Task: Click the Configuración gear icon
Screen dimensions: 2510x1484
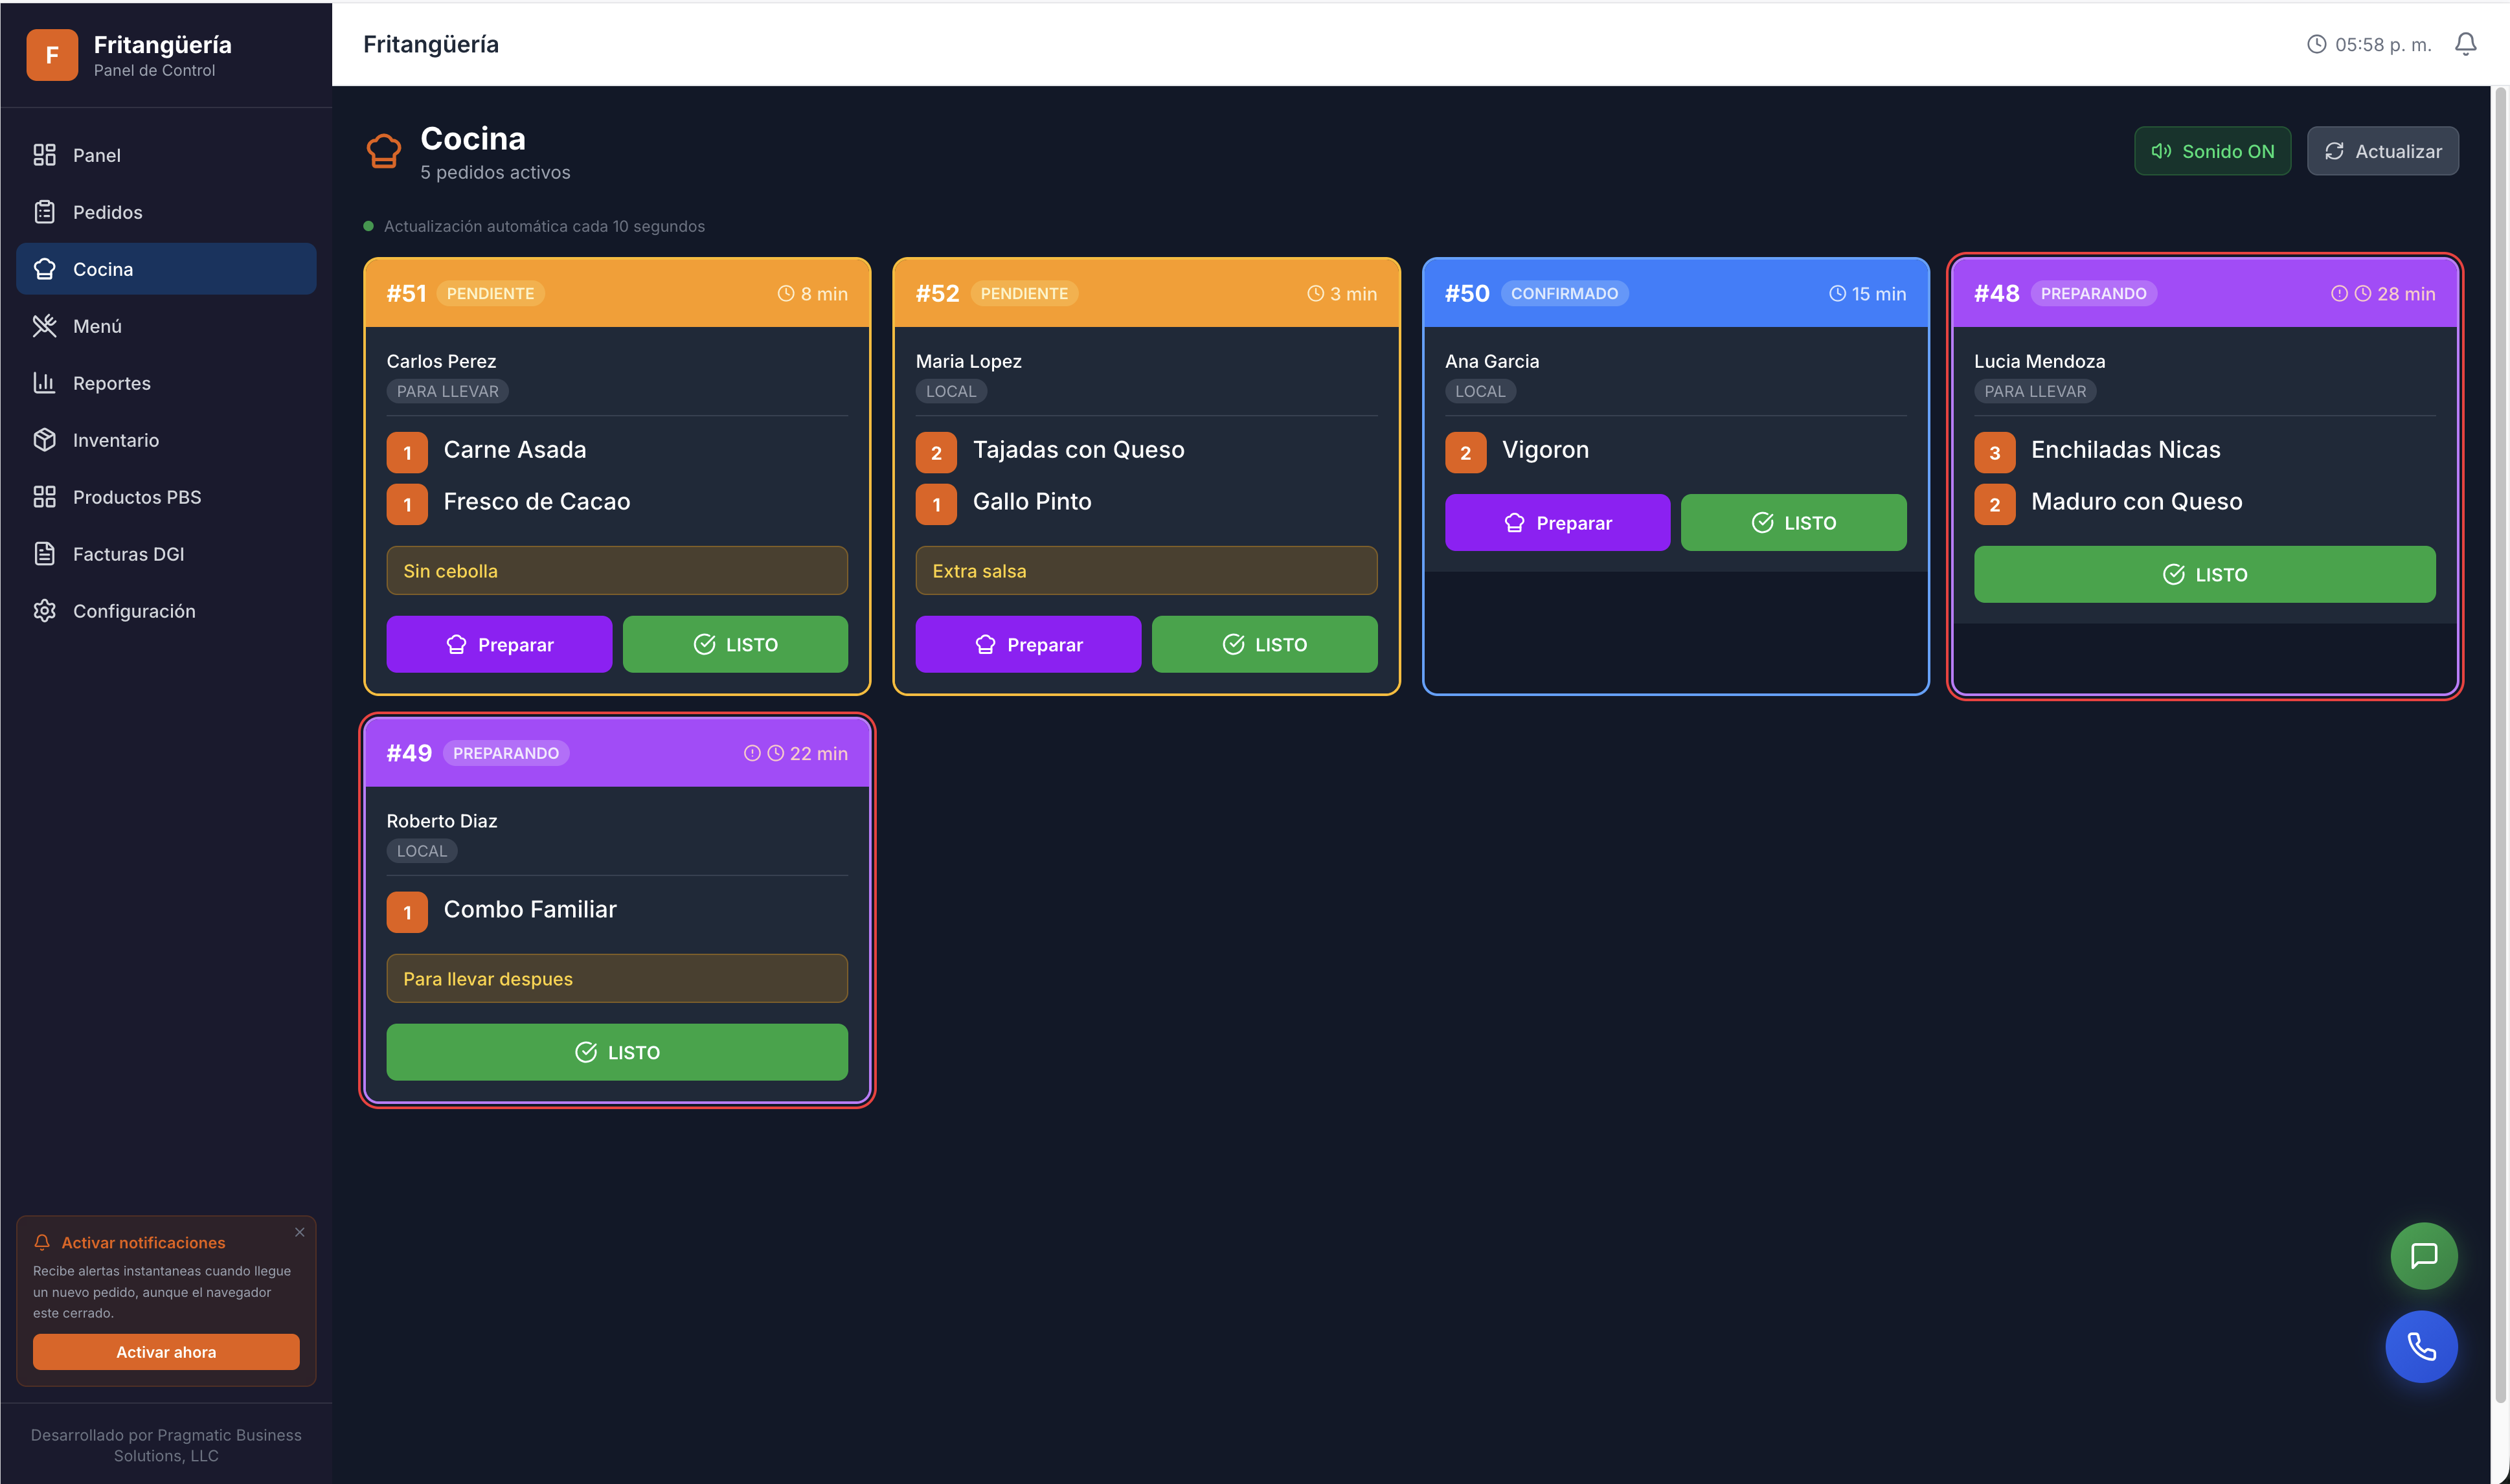Action: 44,611
